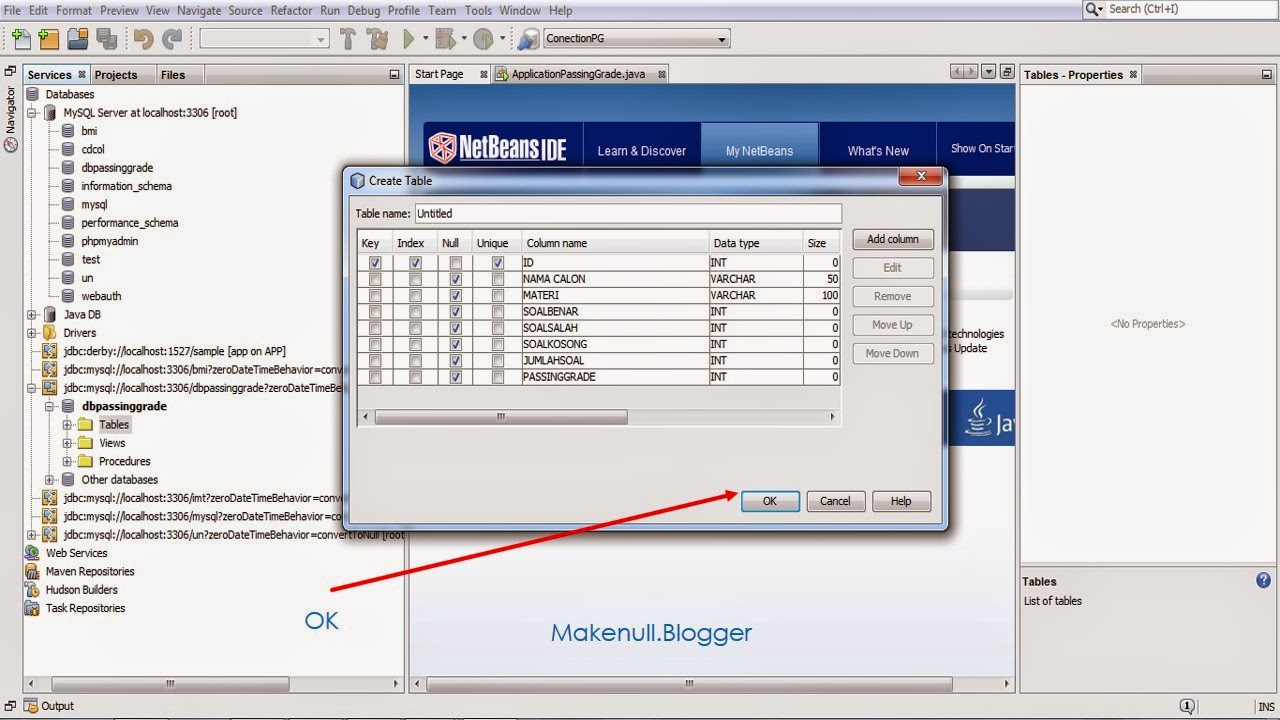Minimize the Services panel window group
1280x720 pixels.
tap(394, 75)
